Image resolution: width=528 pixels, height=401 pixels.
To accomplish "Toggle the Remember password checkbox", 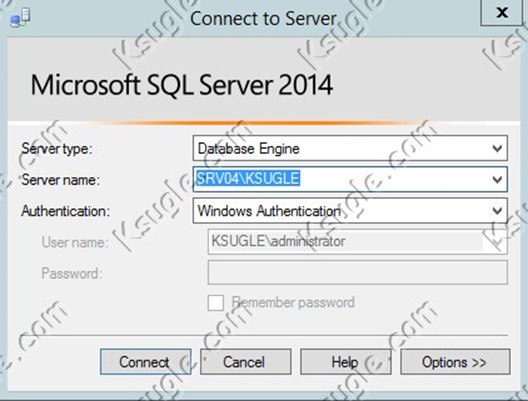I will pos(216,303).
